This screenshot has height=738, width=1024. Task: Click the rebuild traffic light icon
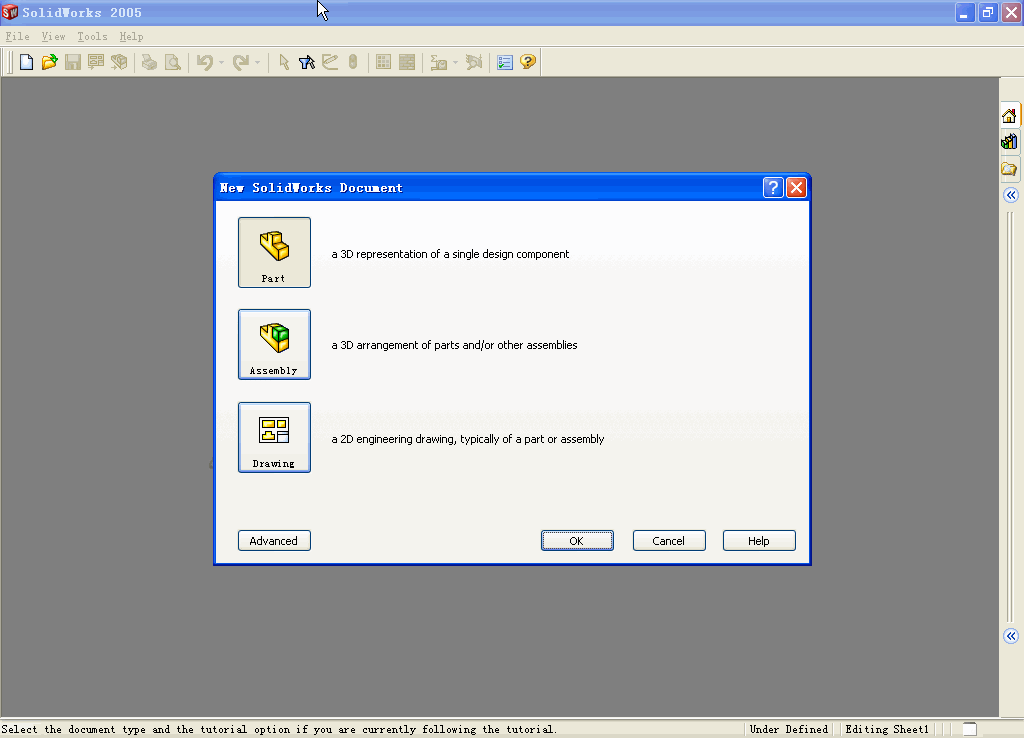click(x=353, y=62)
